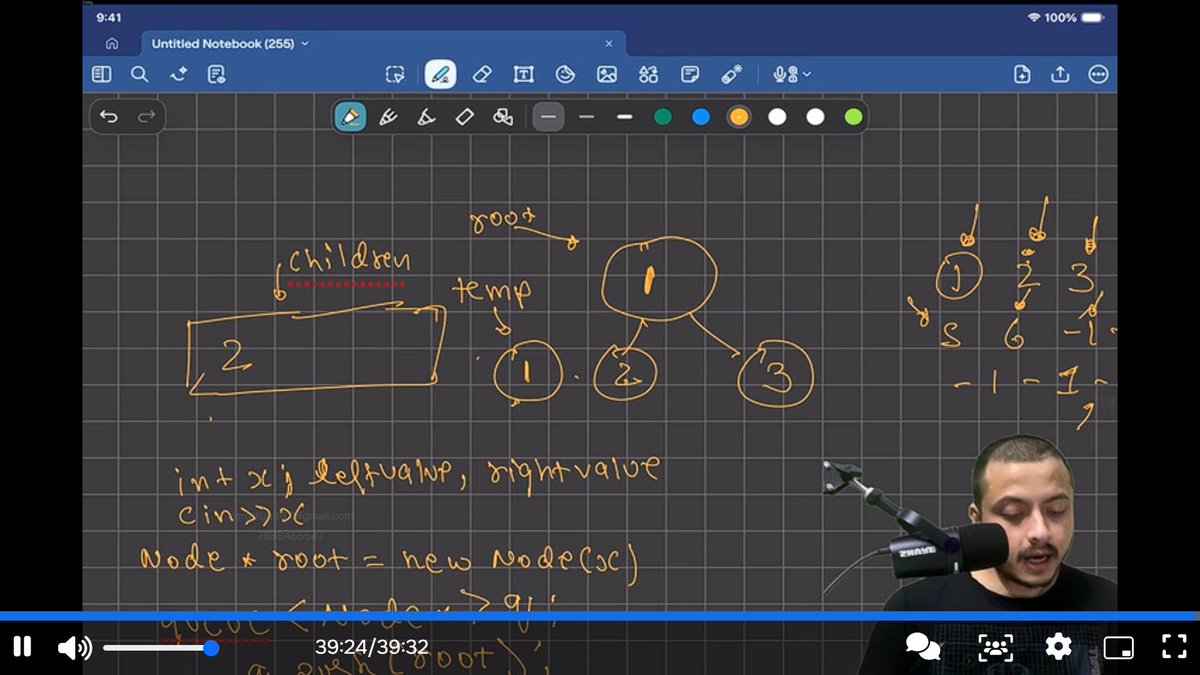This screenshot has width=1200, height=675.
Task: Pick the dark green color swatch
Action: 663,117
